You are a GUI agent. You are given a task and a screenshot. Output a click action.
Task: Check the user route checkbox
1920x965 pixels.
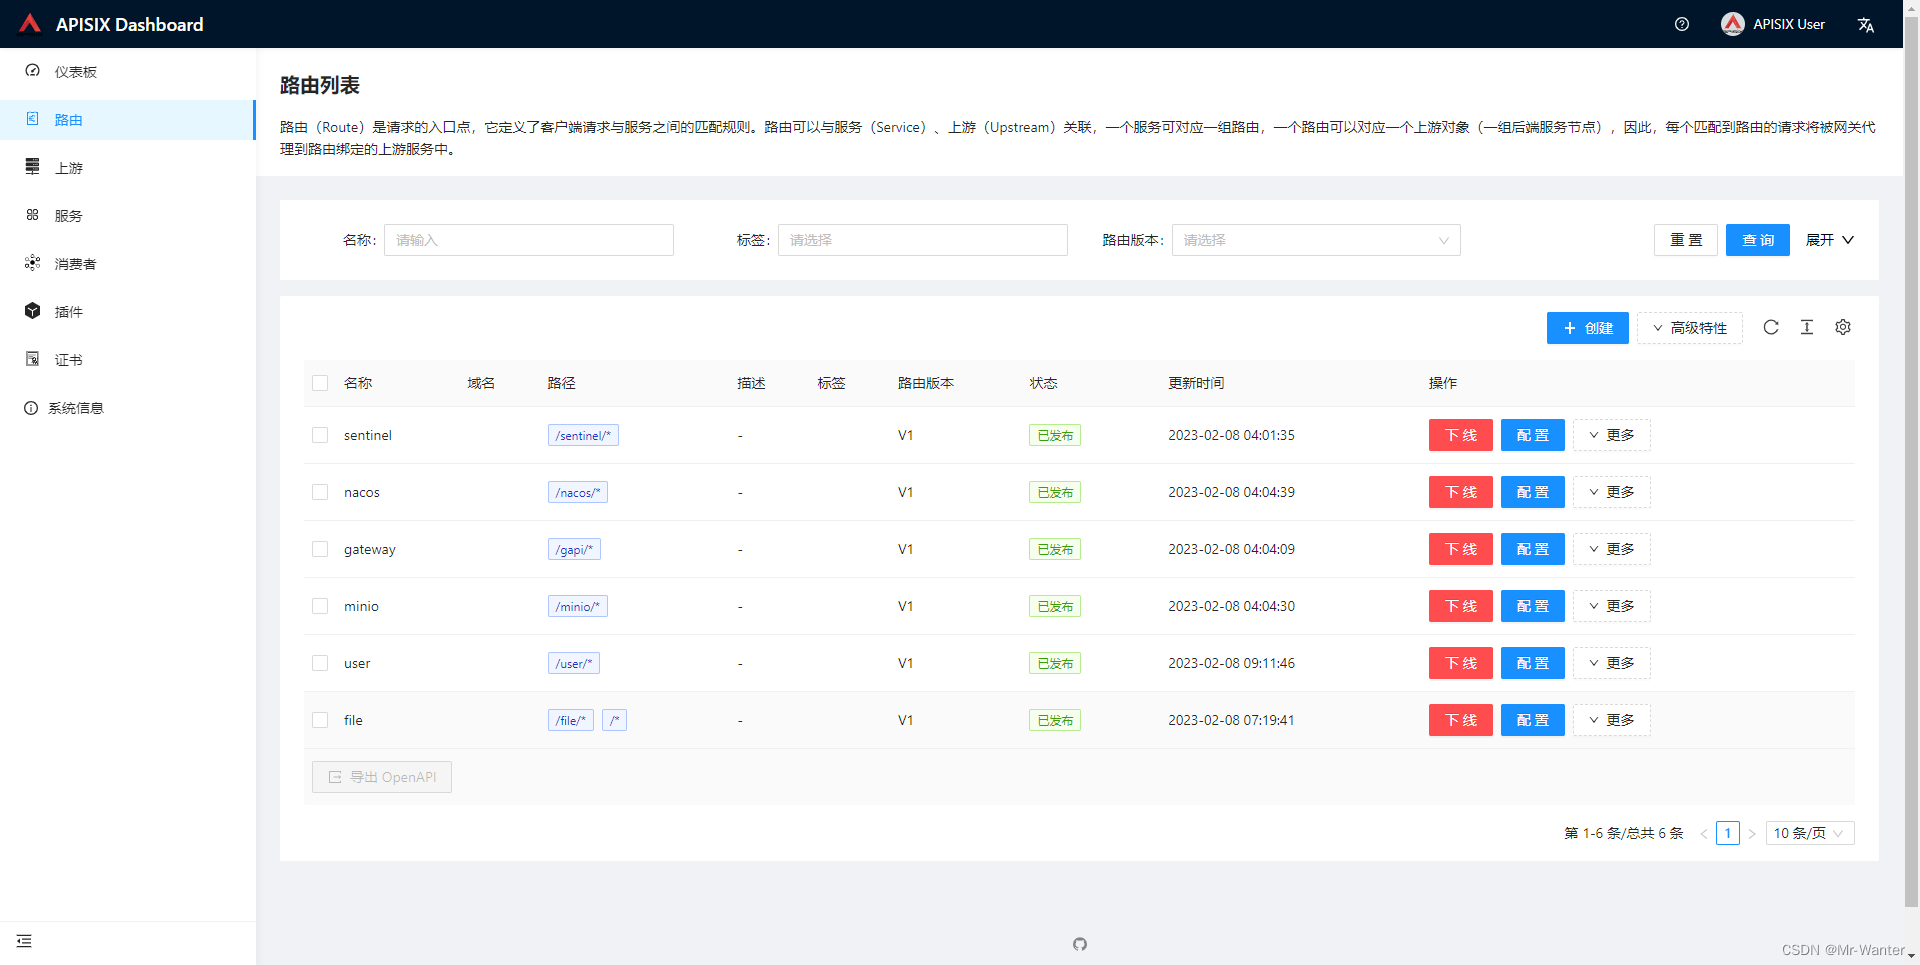[x=320, y=663]
